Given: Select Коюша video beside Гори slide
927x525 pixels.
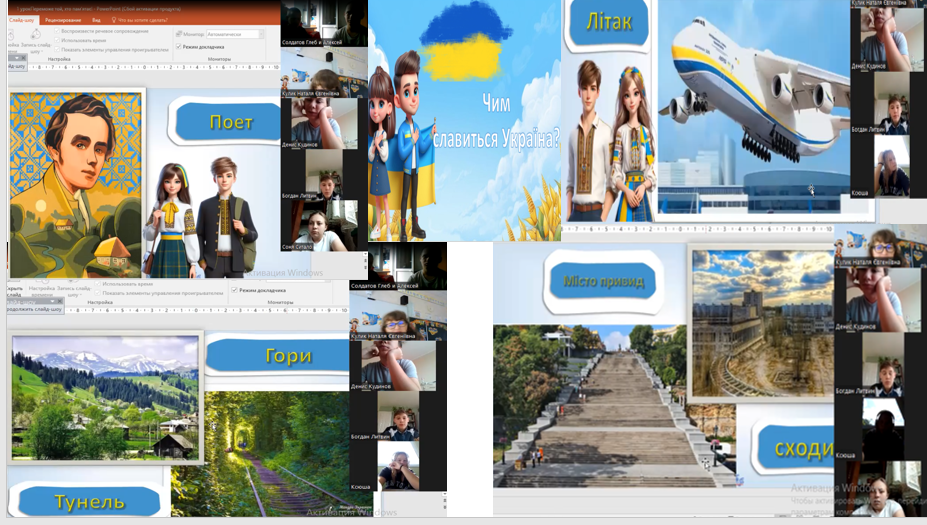Looking at the screenshot, I should pyautogui.click(x=398, y=466).
